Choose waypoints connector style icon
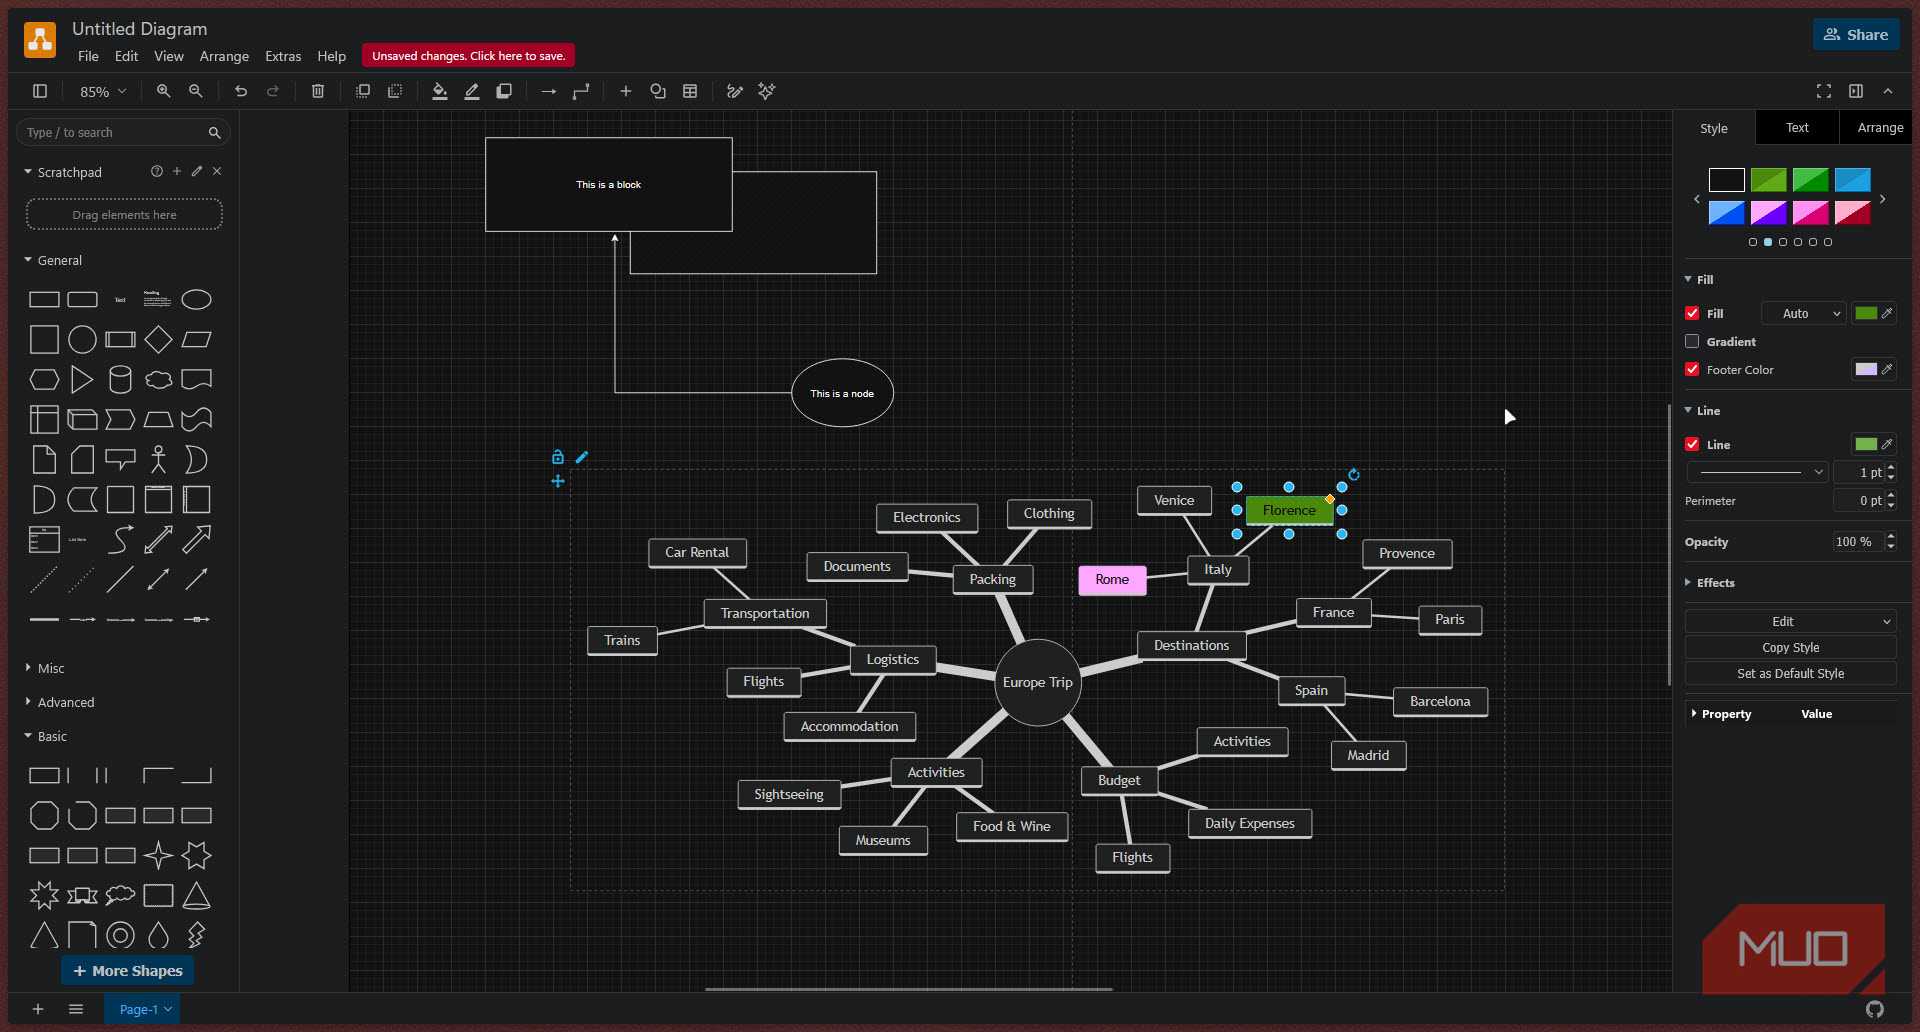The width and height of the screenshot is (1920, 1032). click(581, 91)
